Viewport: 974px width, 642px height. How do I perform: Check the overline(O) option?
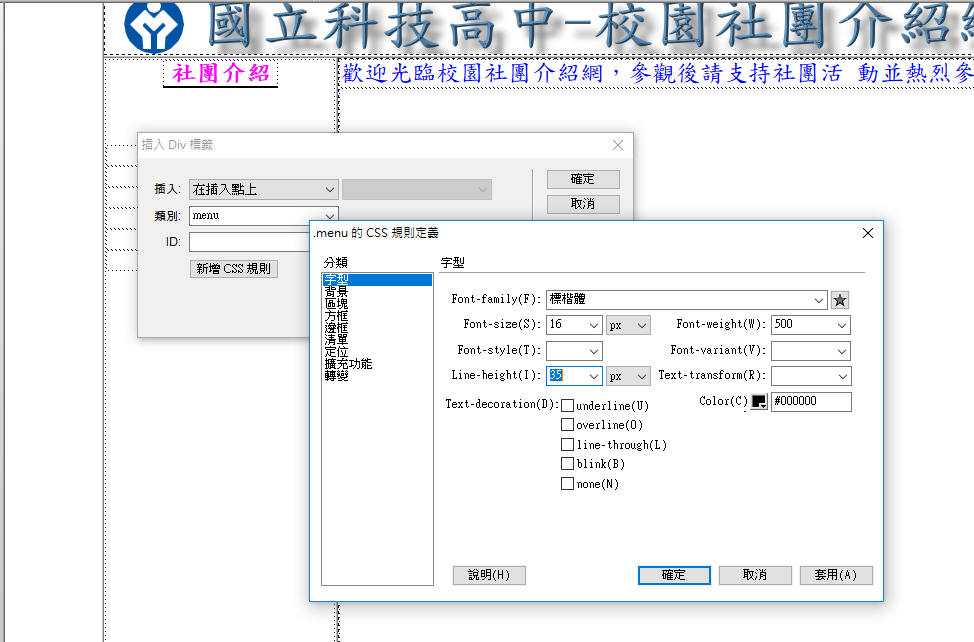point(568,425)
